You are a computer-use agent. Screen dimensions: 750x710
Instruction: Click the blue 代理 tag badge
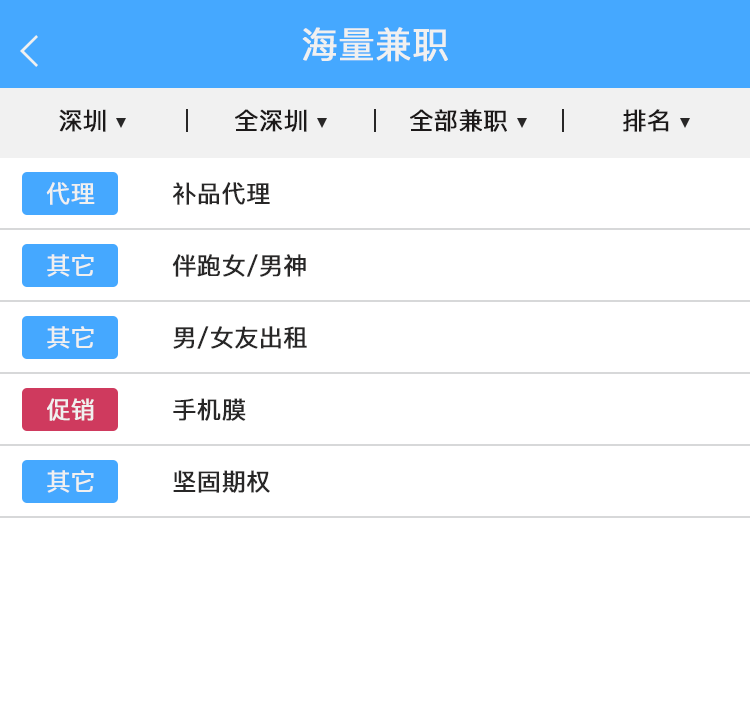(x=70, y=194)
